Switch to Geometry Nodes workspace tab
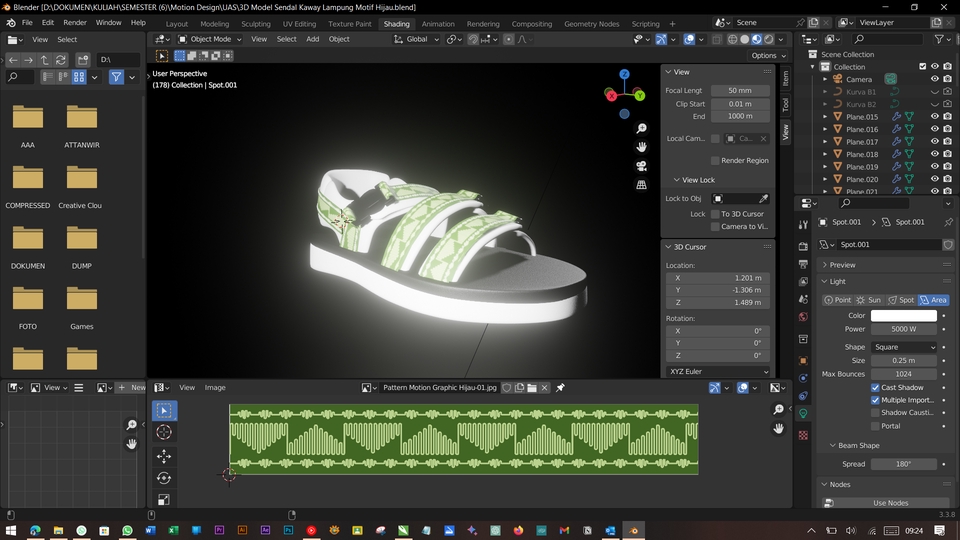960x540 pixels. [x=591, y=24]
